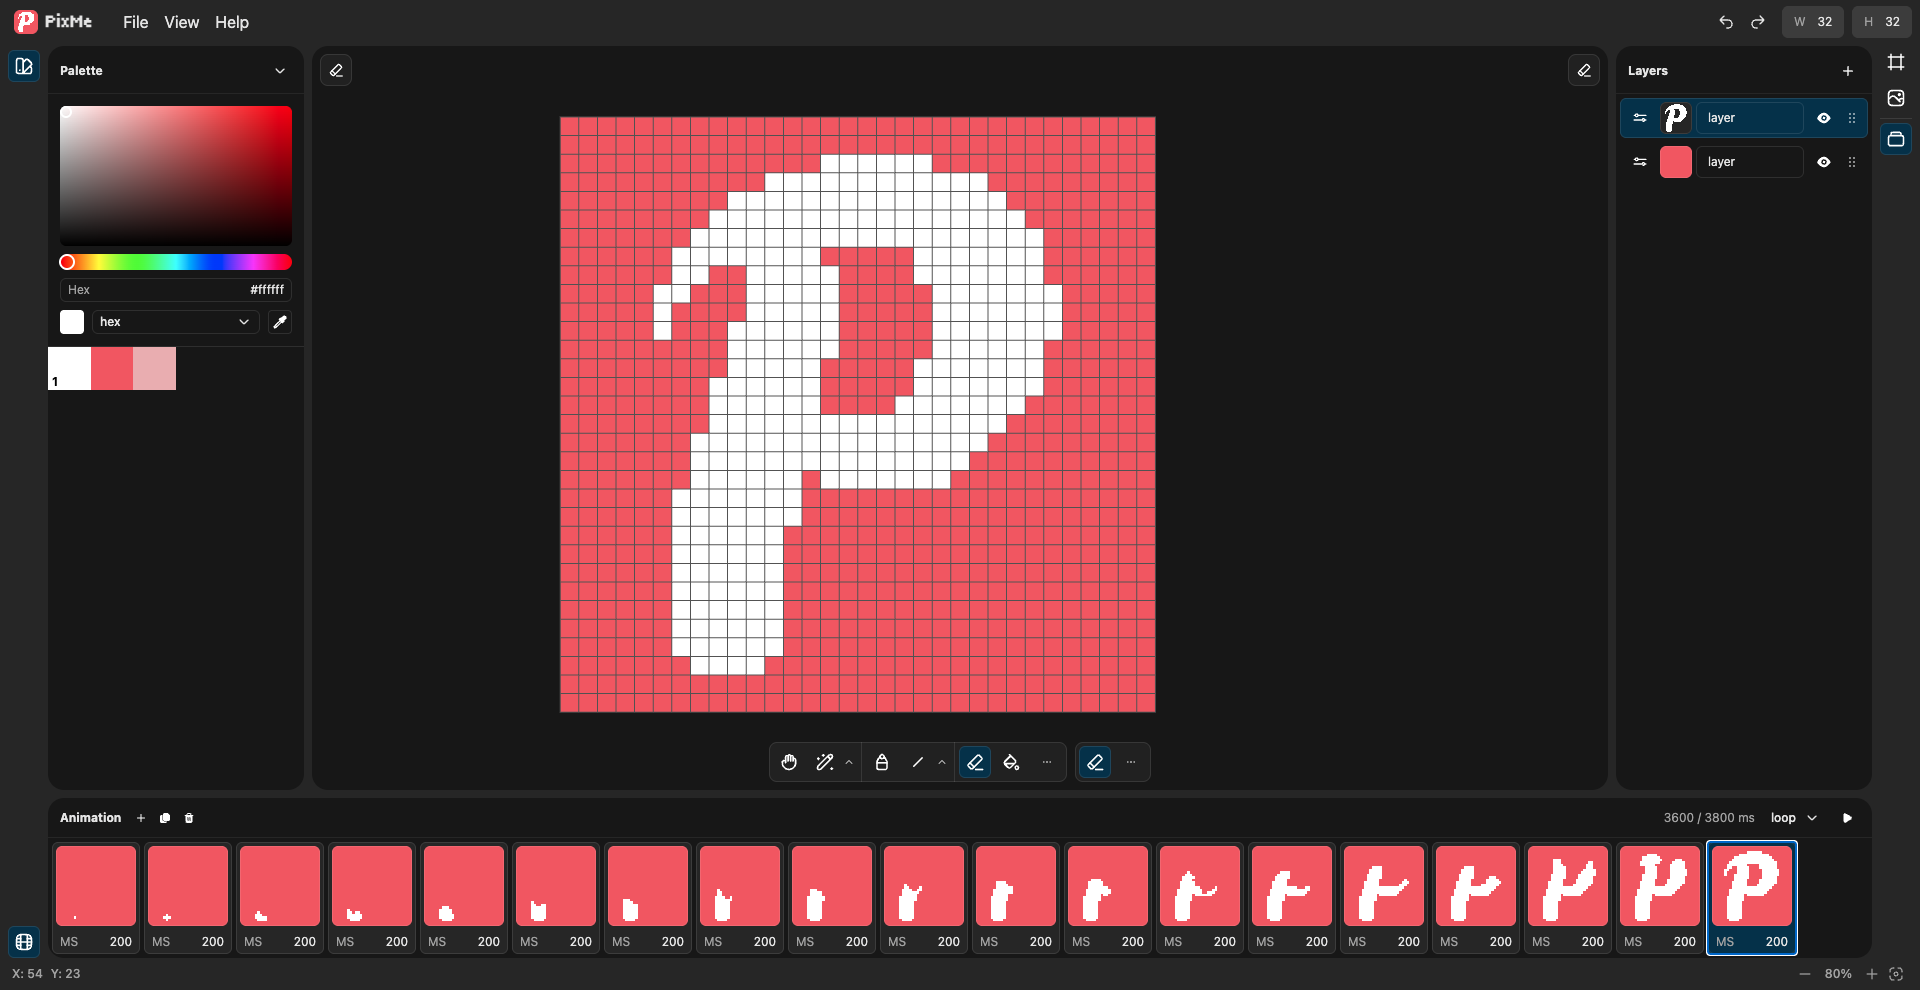Delete the current animation frame
Viewport: 1920px width, 990px height.
pyautogui.click(x=189, y=818)
